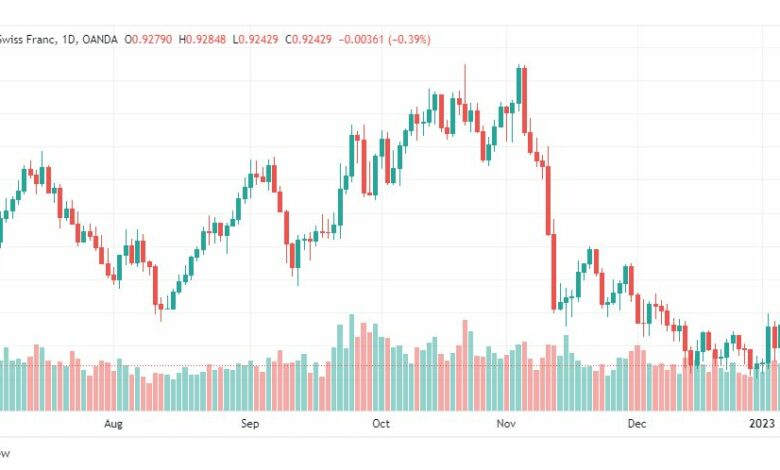Select the Nov label on time axis
780x470 pixels.
tap(506, 424)
